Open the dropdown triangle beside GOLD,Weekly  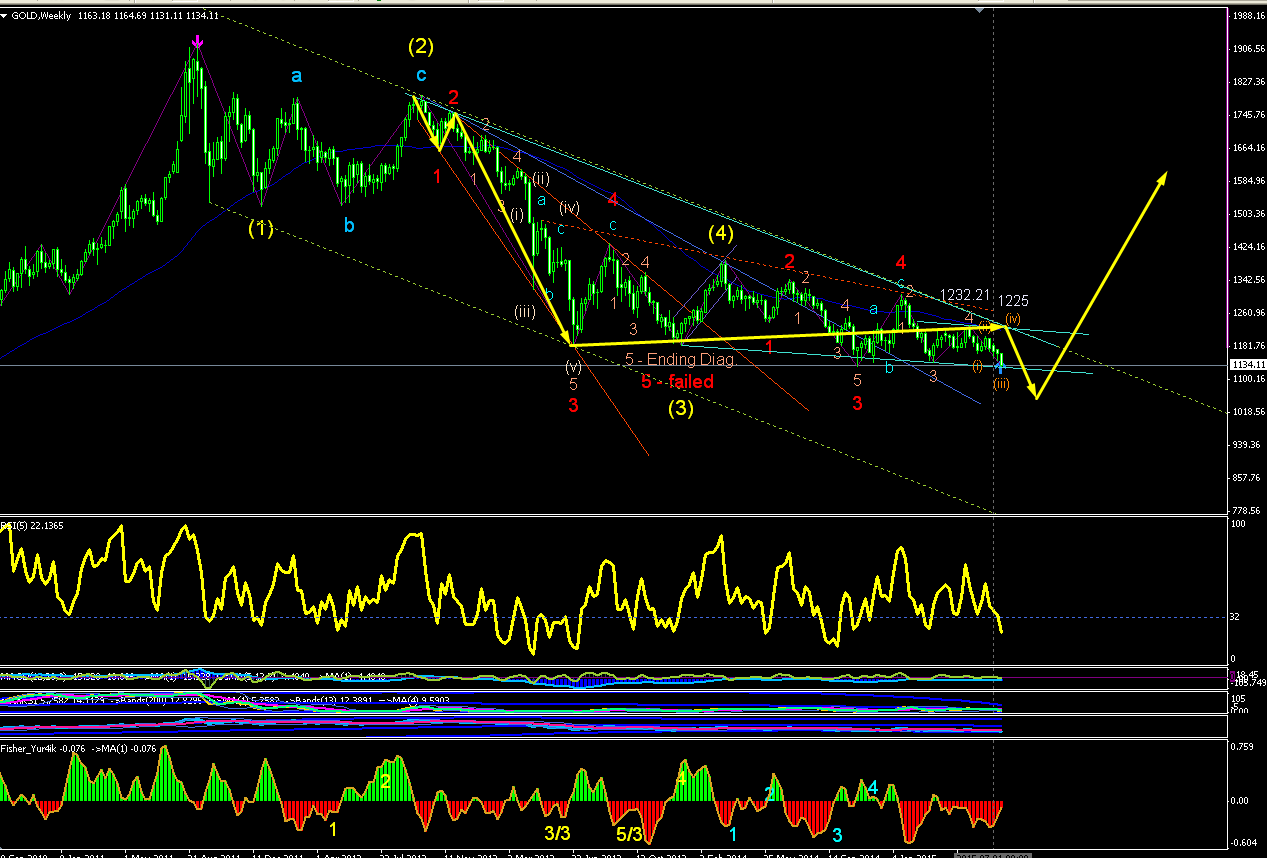pos(5,6)
